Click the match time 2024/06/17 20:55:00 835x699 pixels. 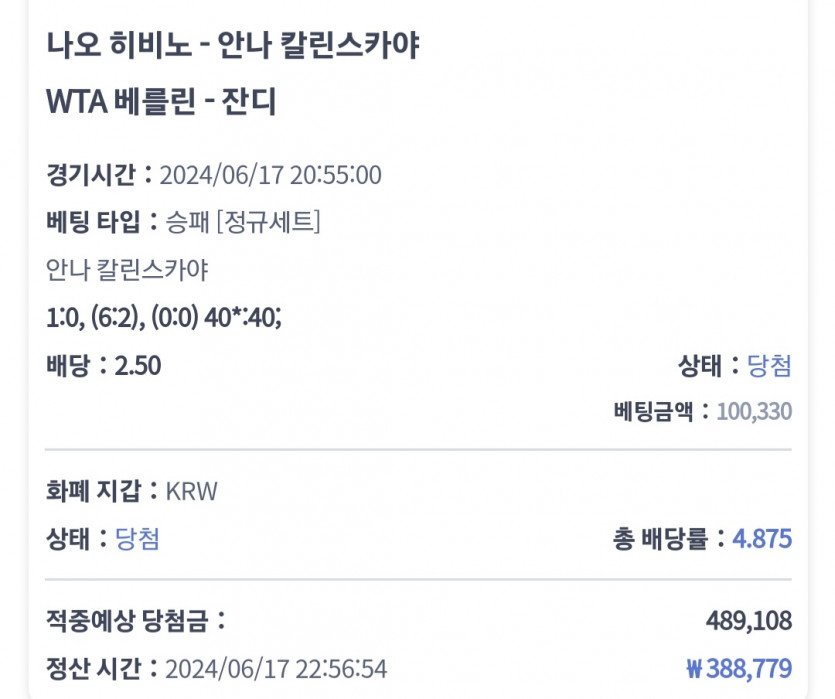point(270,176)
